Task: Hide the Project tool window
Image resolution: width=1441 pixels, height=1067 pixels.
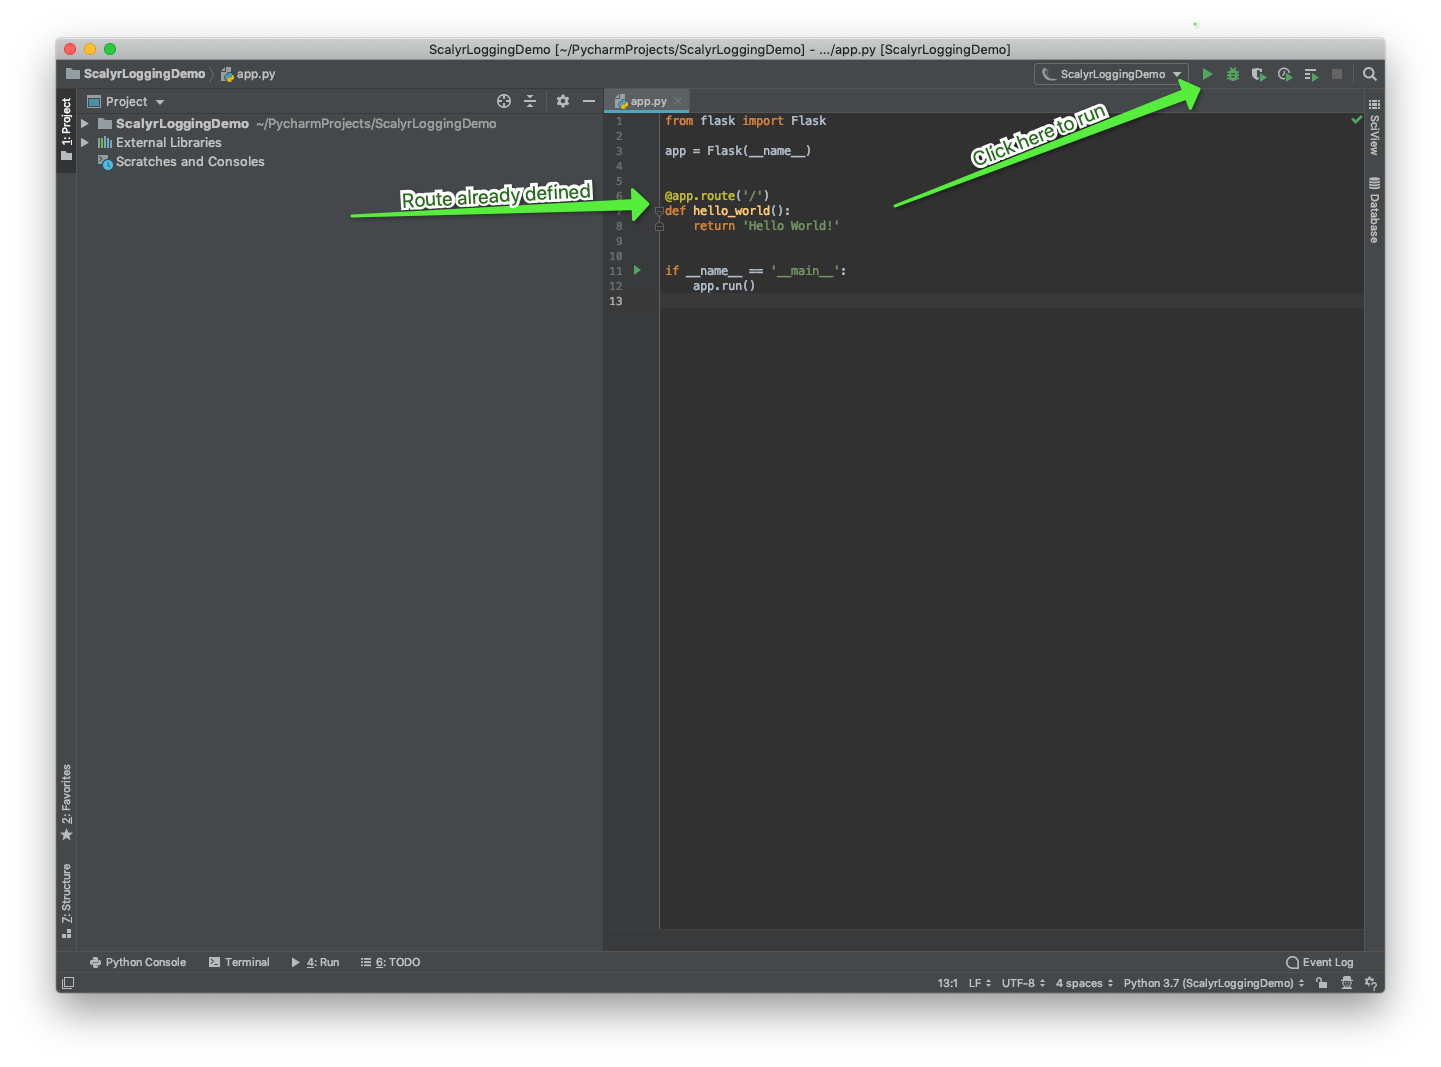Action: 589,101
